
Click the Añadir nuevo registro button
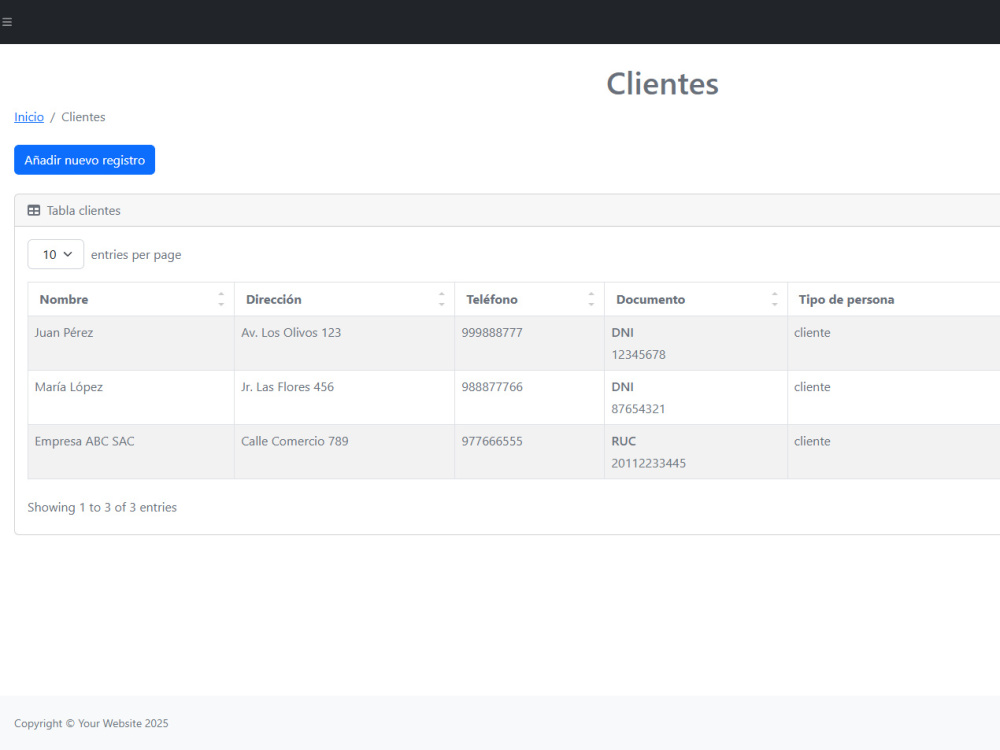(x=84, y=160)
